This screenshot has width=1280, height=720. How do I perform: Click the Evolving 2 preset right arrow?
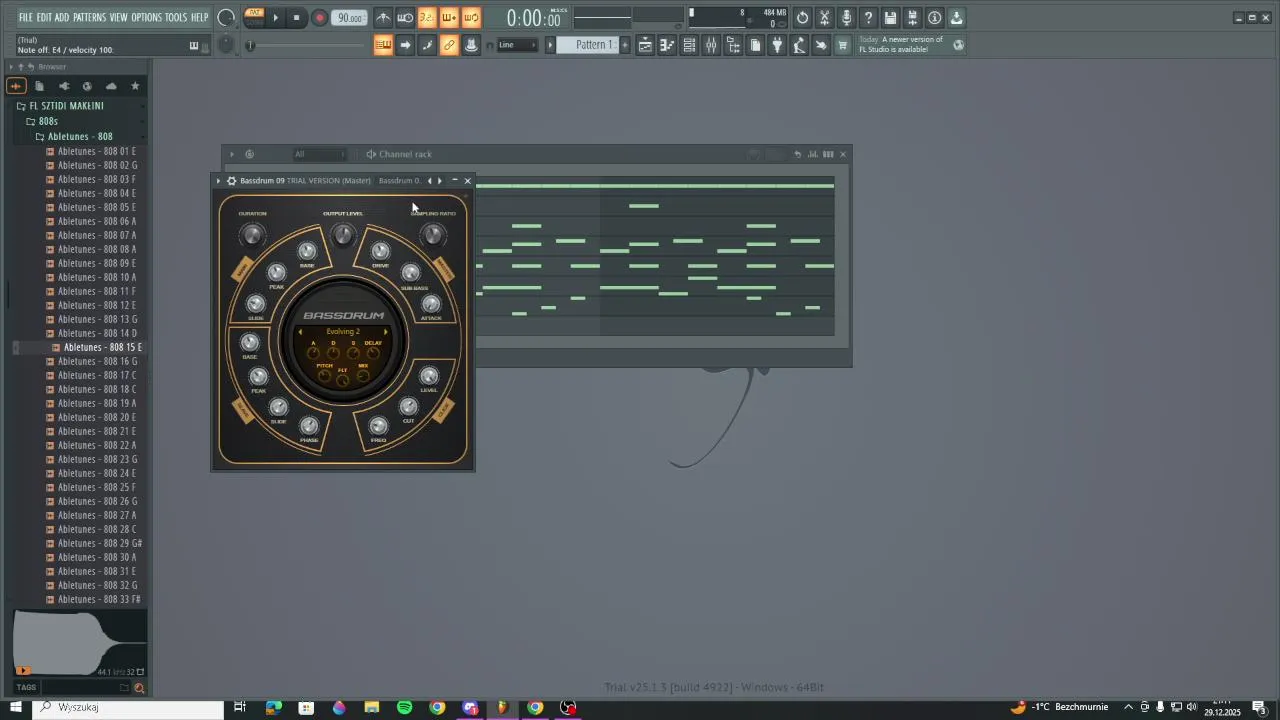coord(386,332)
